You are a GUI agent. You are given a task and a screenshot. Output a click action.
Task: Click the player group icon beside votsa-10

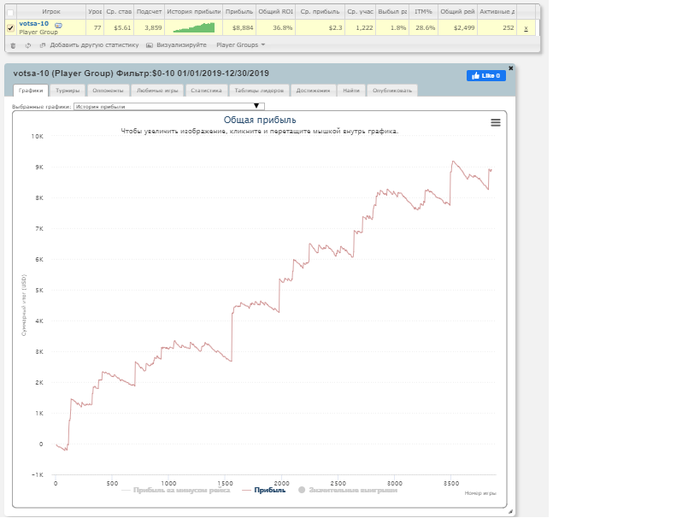[58, 25]
